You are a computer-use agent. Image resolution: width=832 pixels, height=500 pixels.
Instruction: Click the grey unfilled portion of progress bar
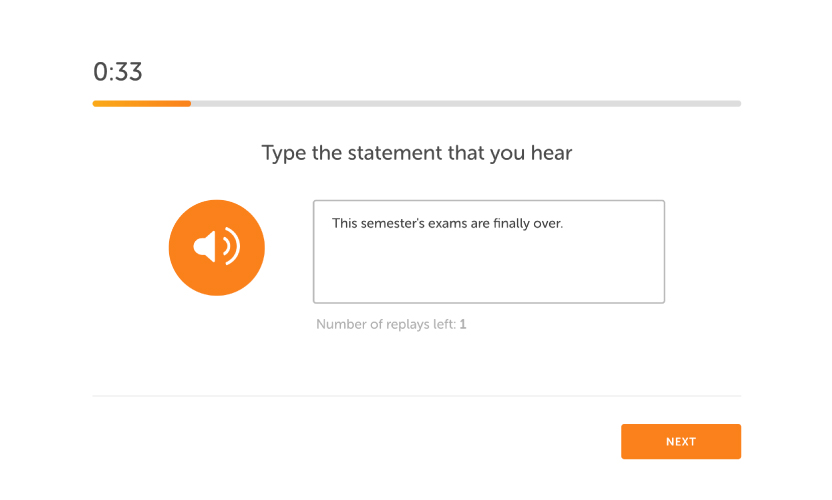pyautogui.click(x=466, y=104)
